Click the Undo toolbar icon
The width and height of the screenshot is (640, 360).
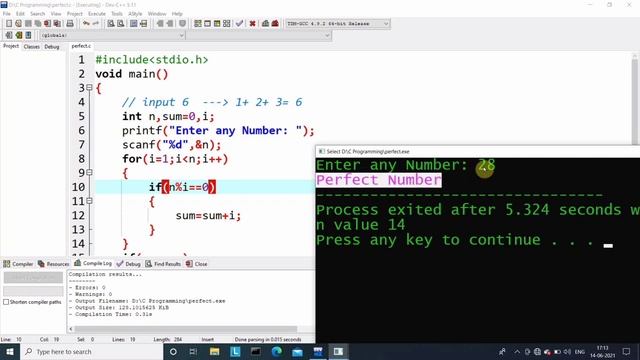(86, 24)
